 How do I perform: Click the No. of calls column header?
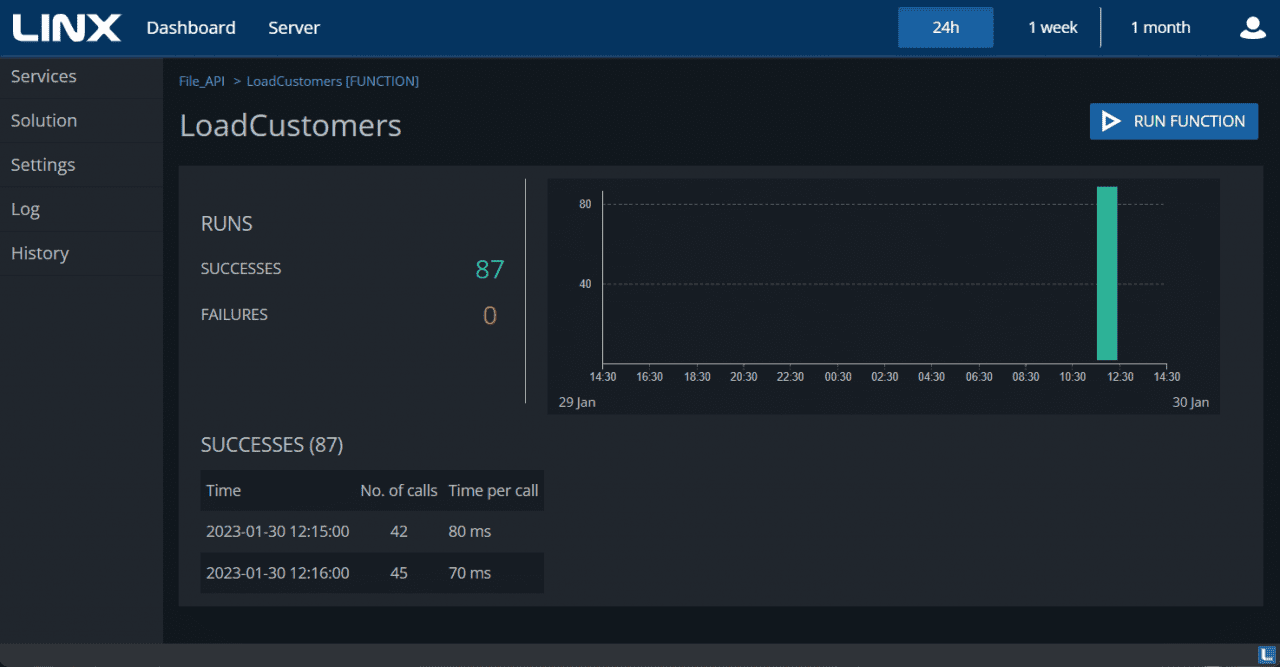click(398, 490)
